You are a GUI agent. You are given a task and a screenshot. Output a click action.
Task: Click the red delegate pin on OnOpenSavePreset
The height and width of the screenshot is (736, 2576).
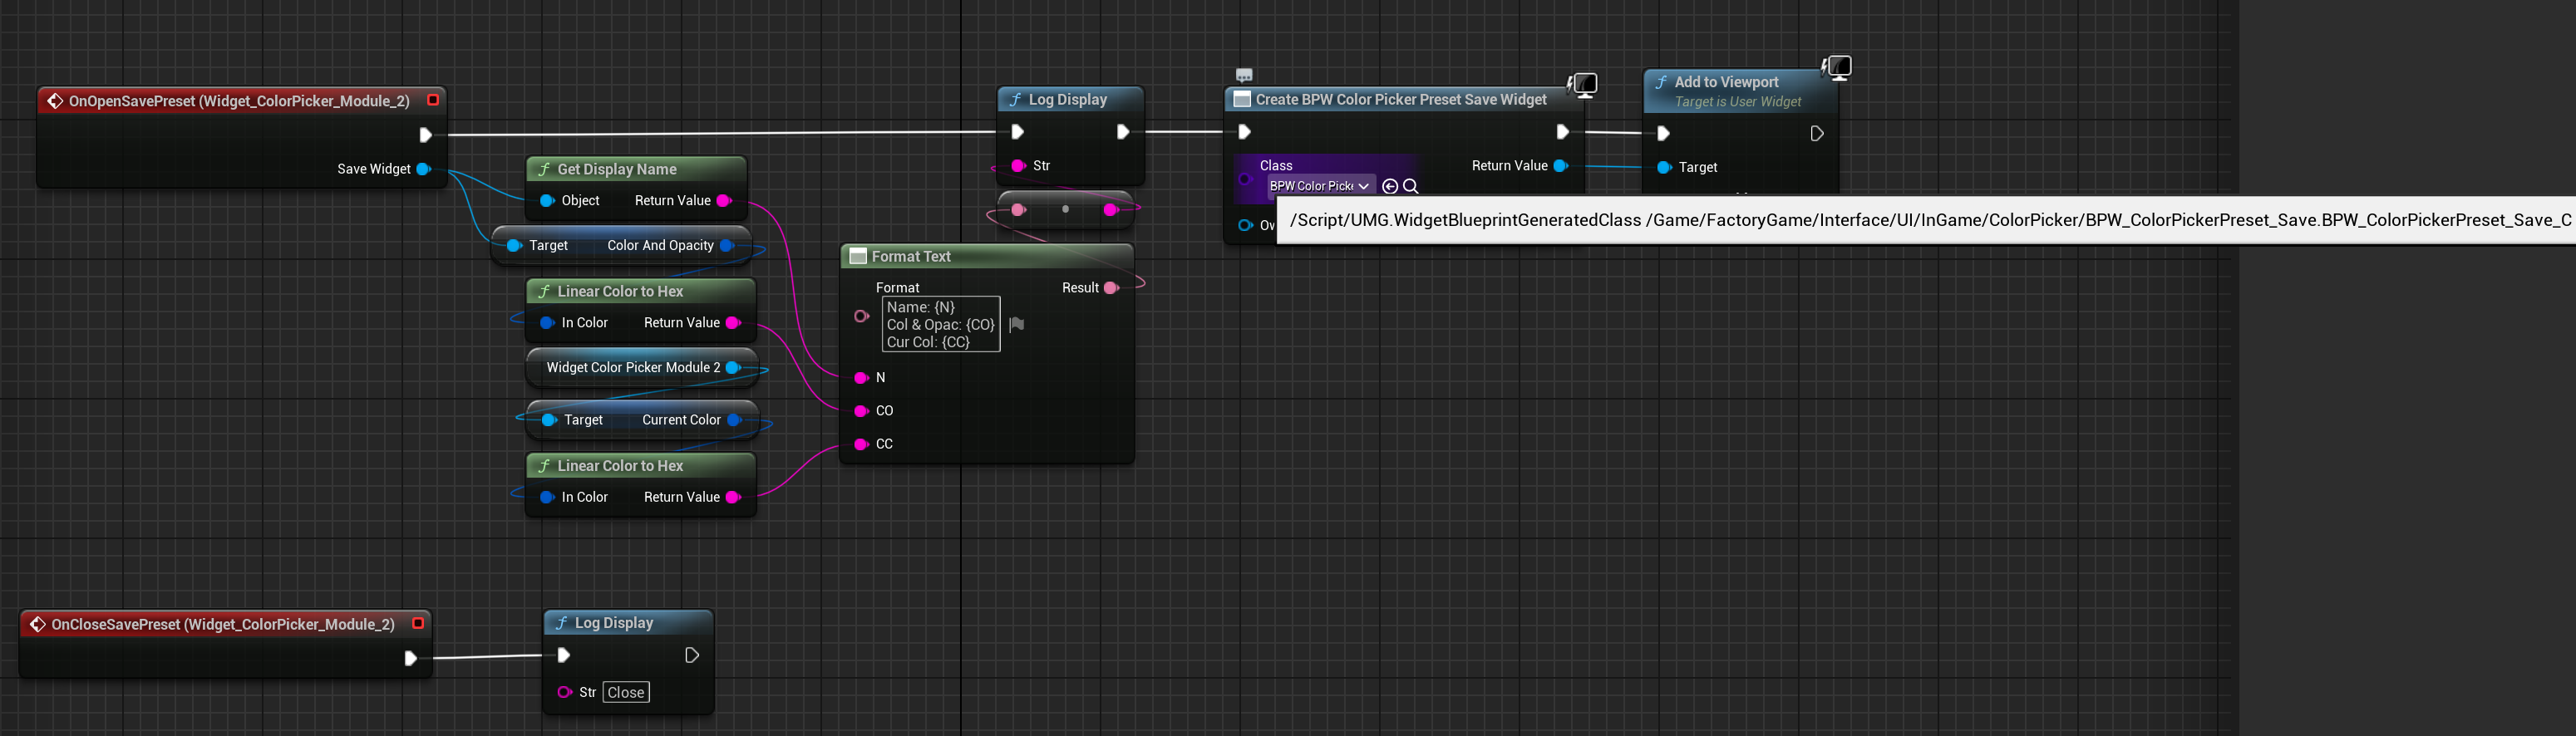[433, 100]
